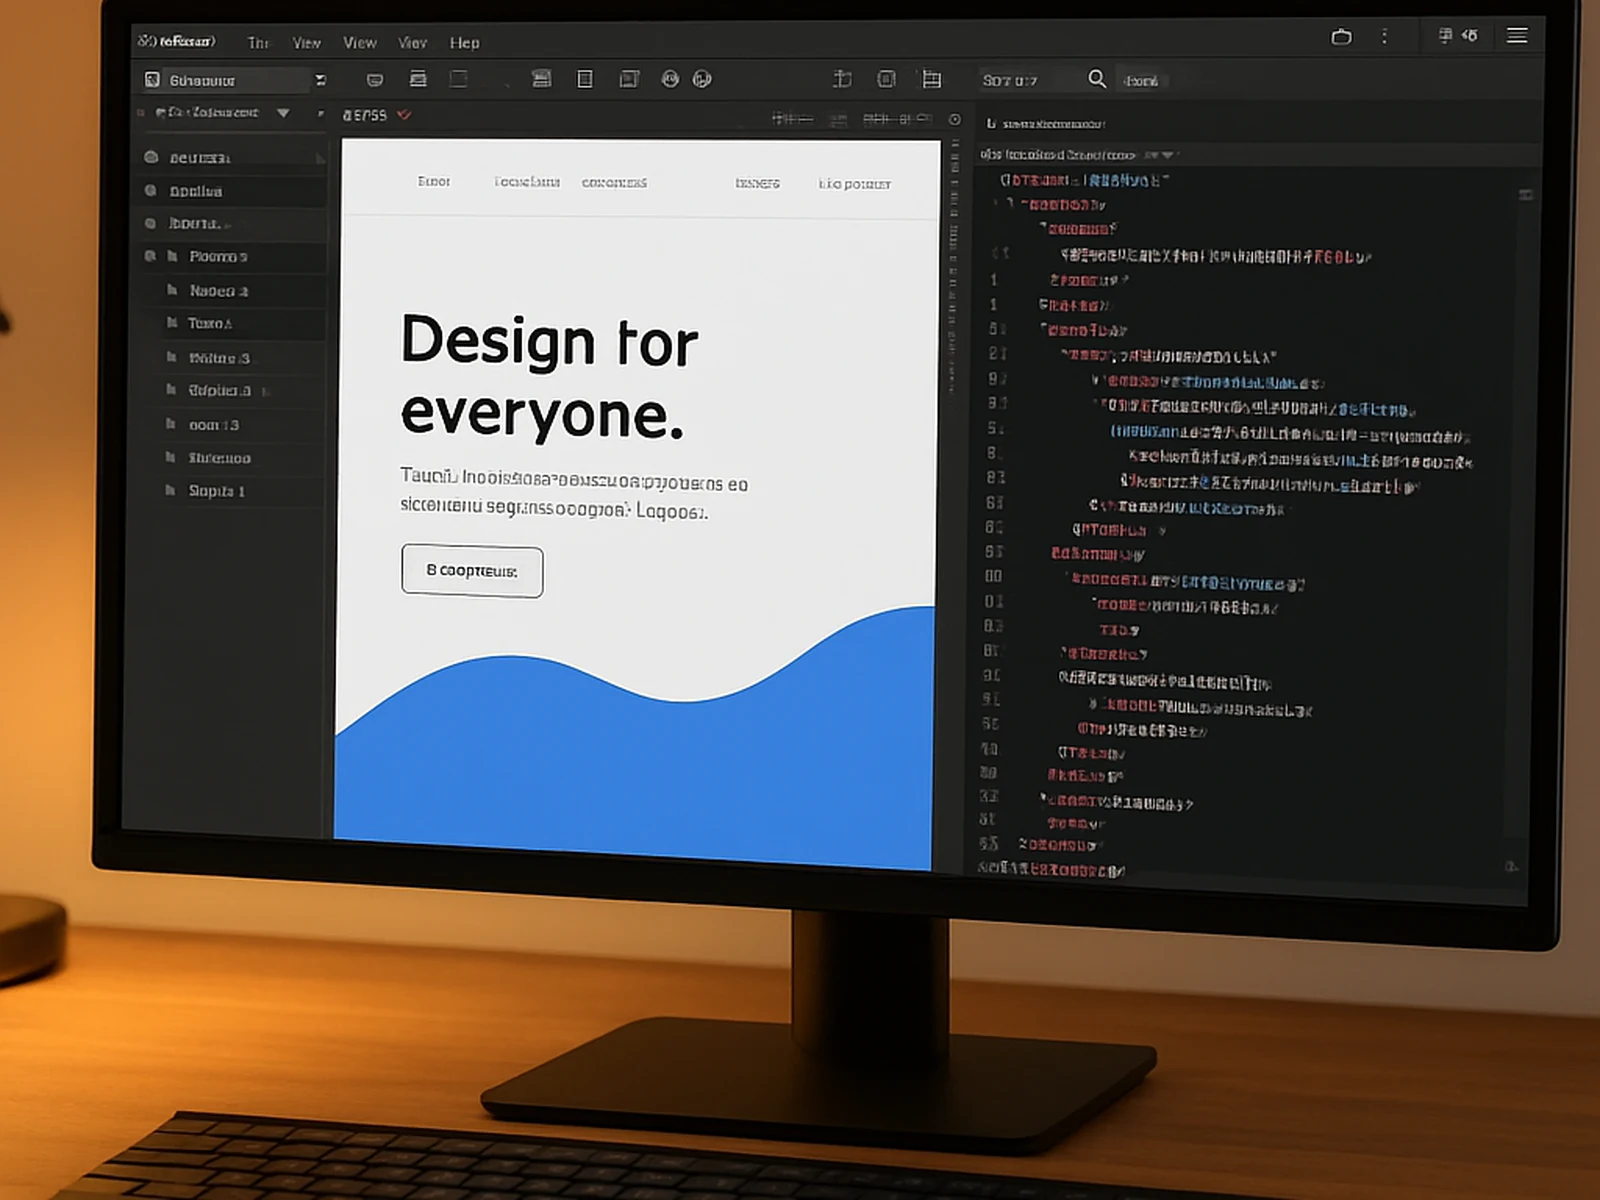Toggle the eye icon on the second sidebar row

151,190
